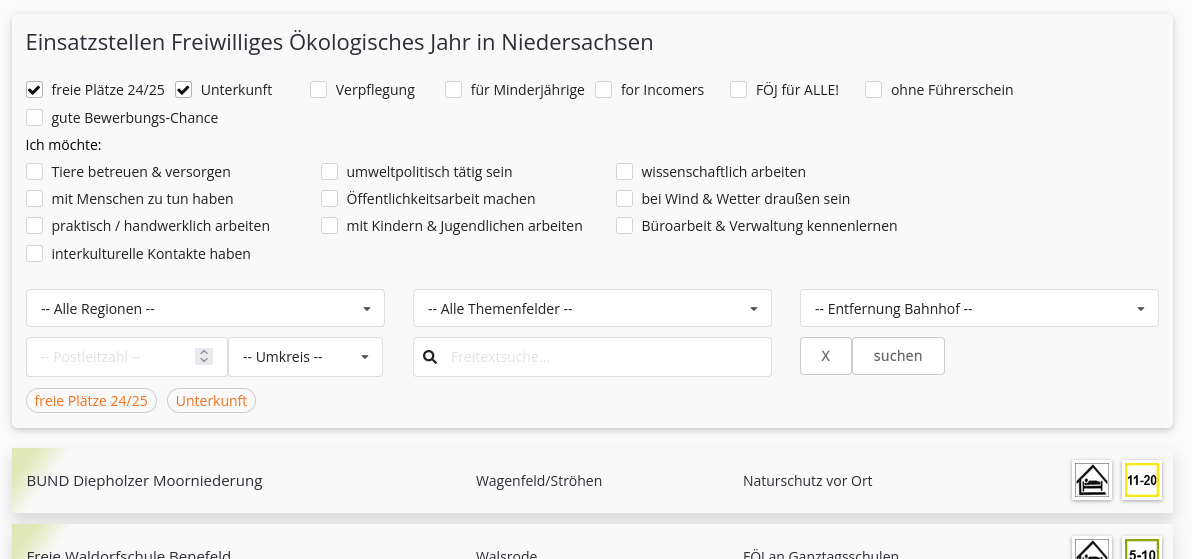Remove the freie Plätze 24/25 filter tag
Screen dimensions: 1192x559
91,401
